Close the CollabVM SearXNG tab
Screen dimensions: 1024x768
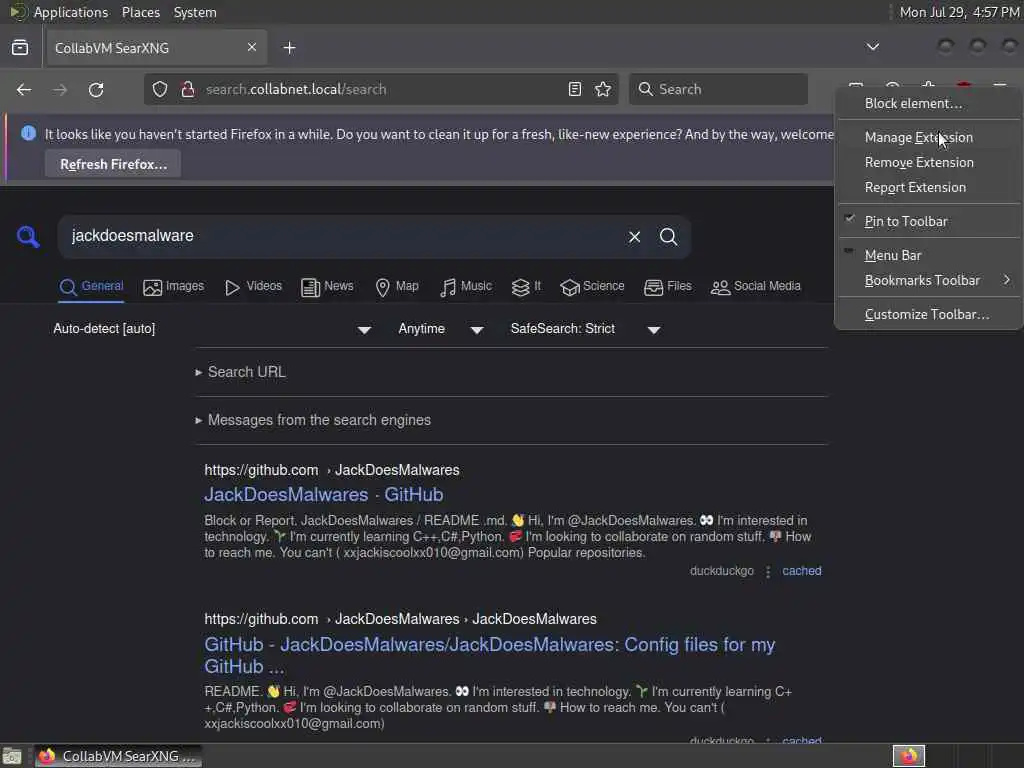click(251, 48)
